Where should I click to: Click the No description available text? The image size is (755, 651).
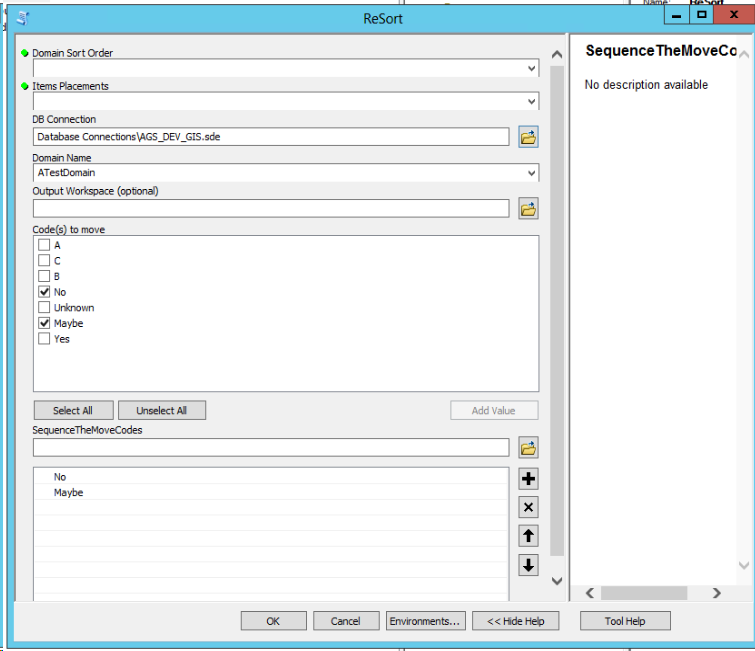(646, 85)
